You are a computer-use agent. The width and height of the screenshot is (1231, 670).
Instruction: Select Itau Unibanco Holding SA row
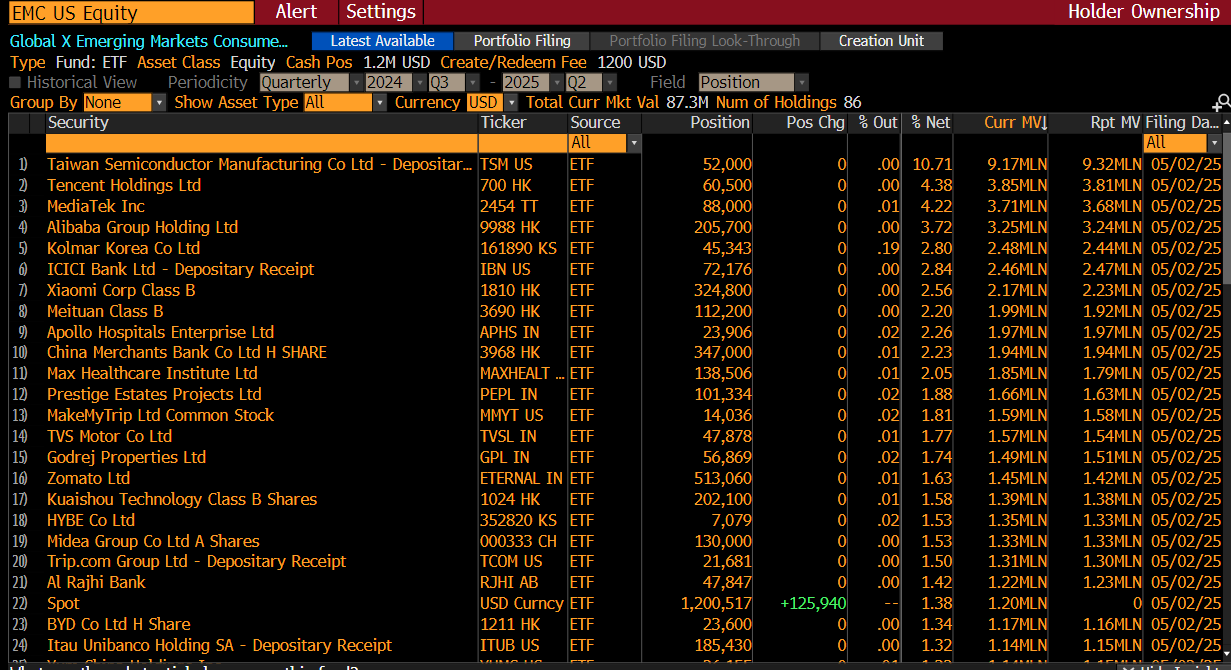(615, 645)
